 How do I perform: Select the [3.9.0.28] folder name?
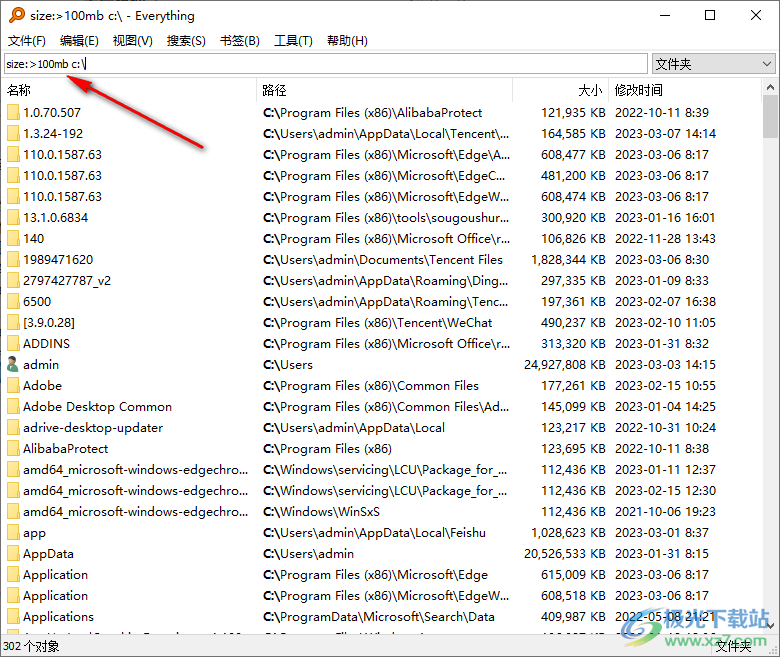tap(49, 323)
